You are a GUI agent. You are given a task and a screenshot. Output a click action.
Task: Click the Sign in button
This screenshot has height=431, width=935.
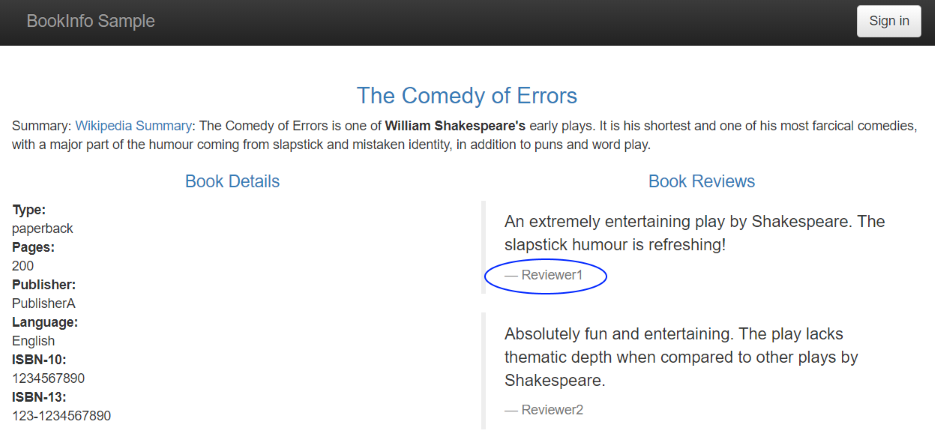[x=888, y=21]
